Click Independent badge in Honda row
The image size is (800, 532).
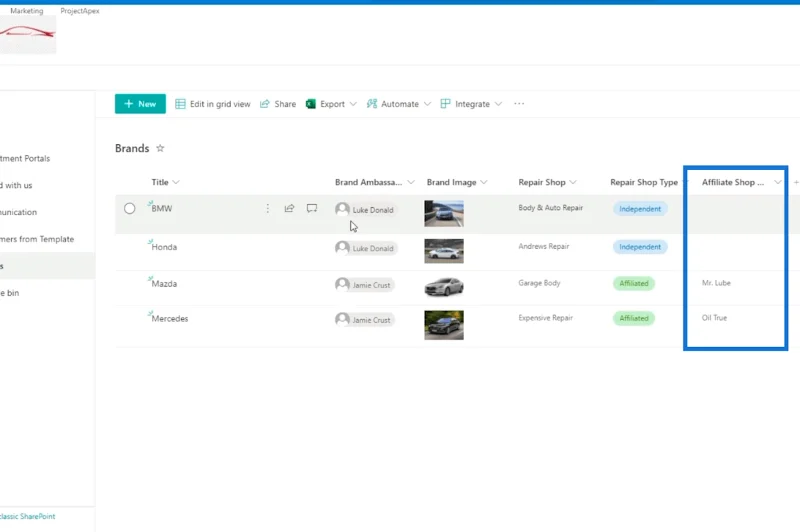click(x=640, y=247)
